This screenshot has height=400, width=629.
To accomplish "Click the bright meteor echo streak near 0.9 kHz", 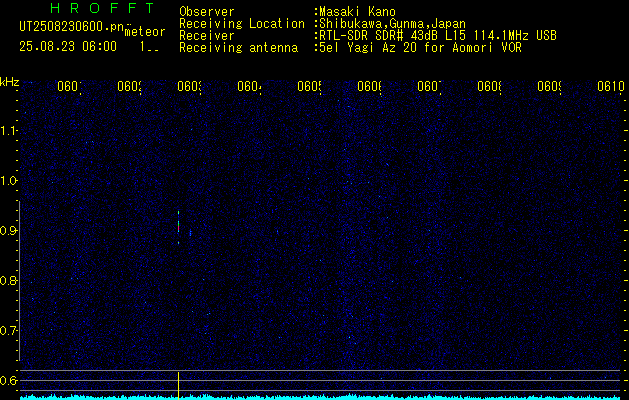I will (x=179, y=226).
